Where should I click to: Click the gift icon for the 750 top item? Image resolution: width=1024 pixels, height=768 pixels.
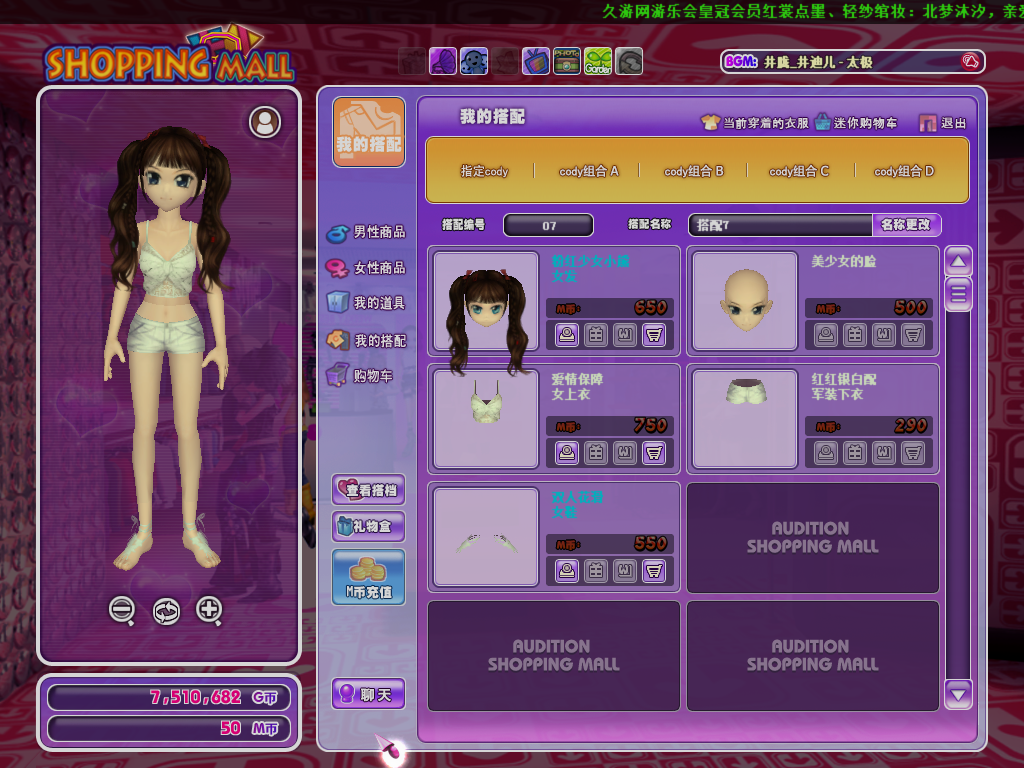point(596,453)
